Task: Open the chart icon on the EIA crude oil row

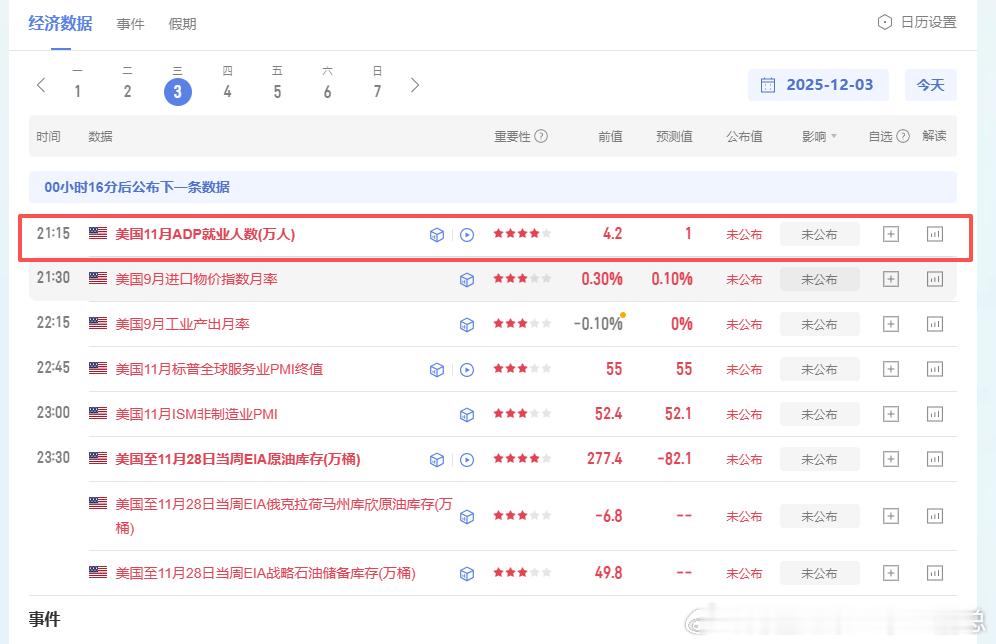Action: click(x=934, y=458)
